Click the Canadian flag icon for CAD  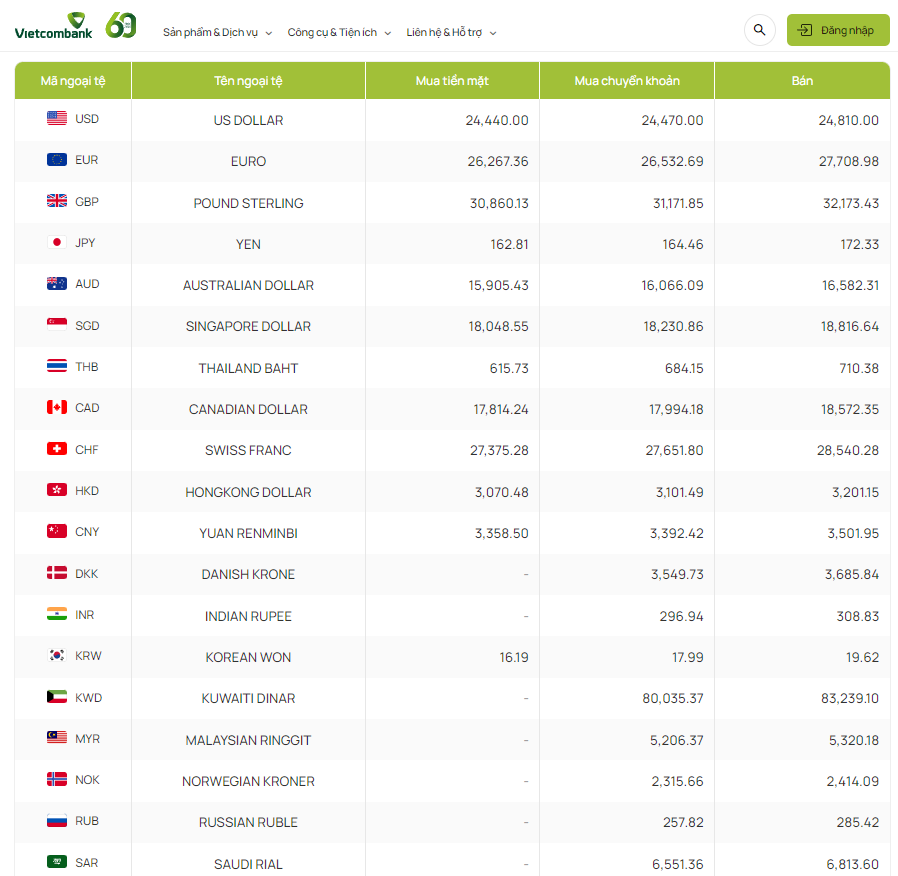57,408
